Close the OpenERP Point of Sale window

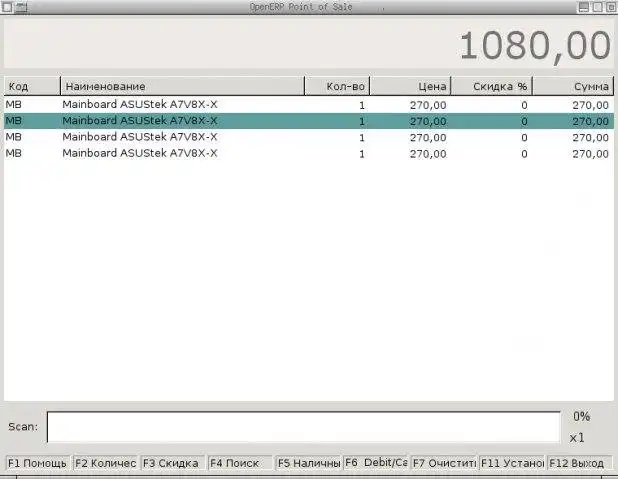pyautogui.click(x=611, y=7)
